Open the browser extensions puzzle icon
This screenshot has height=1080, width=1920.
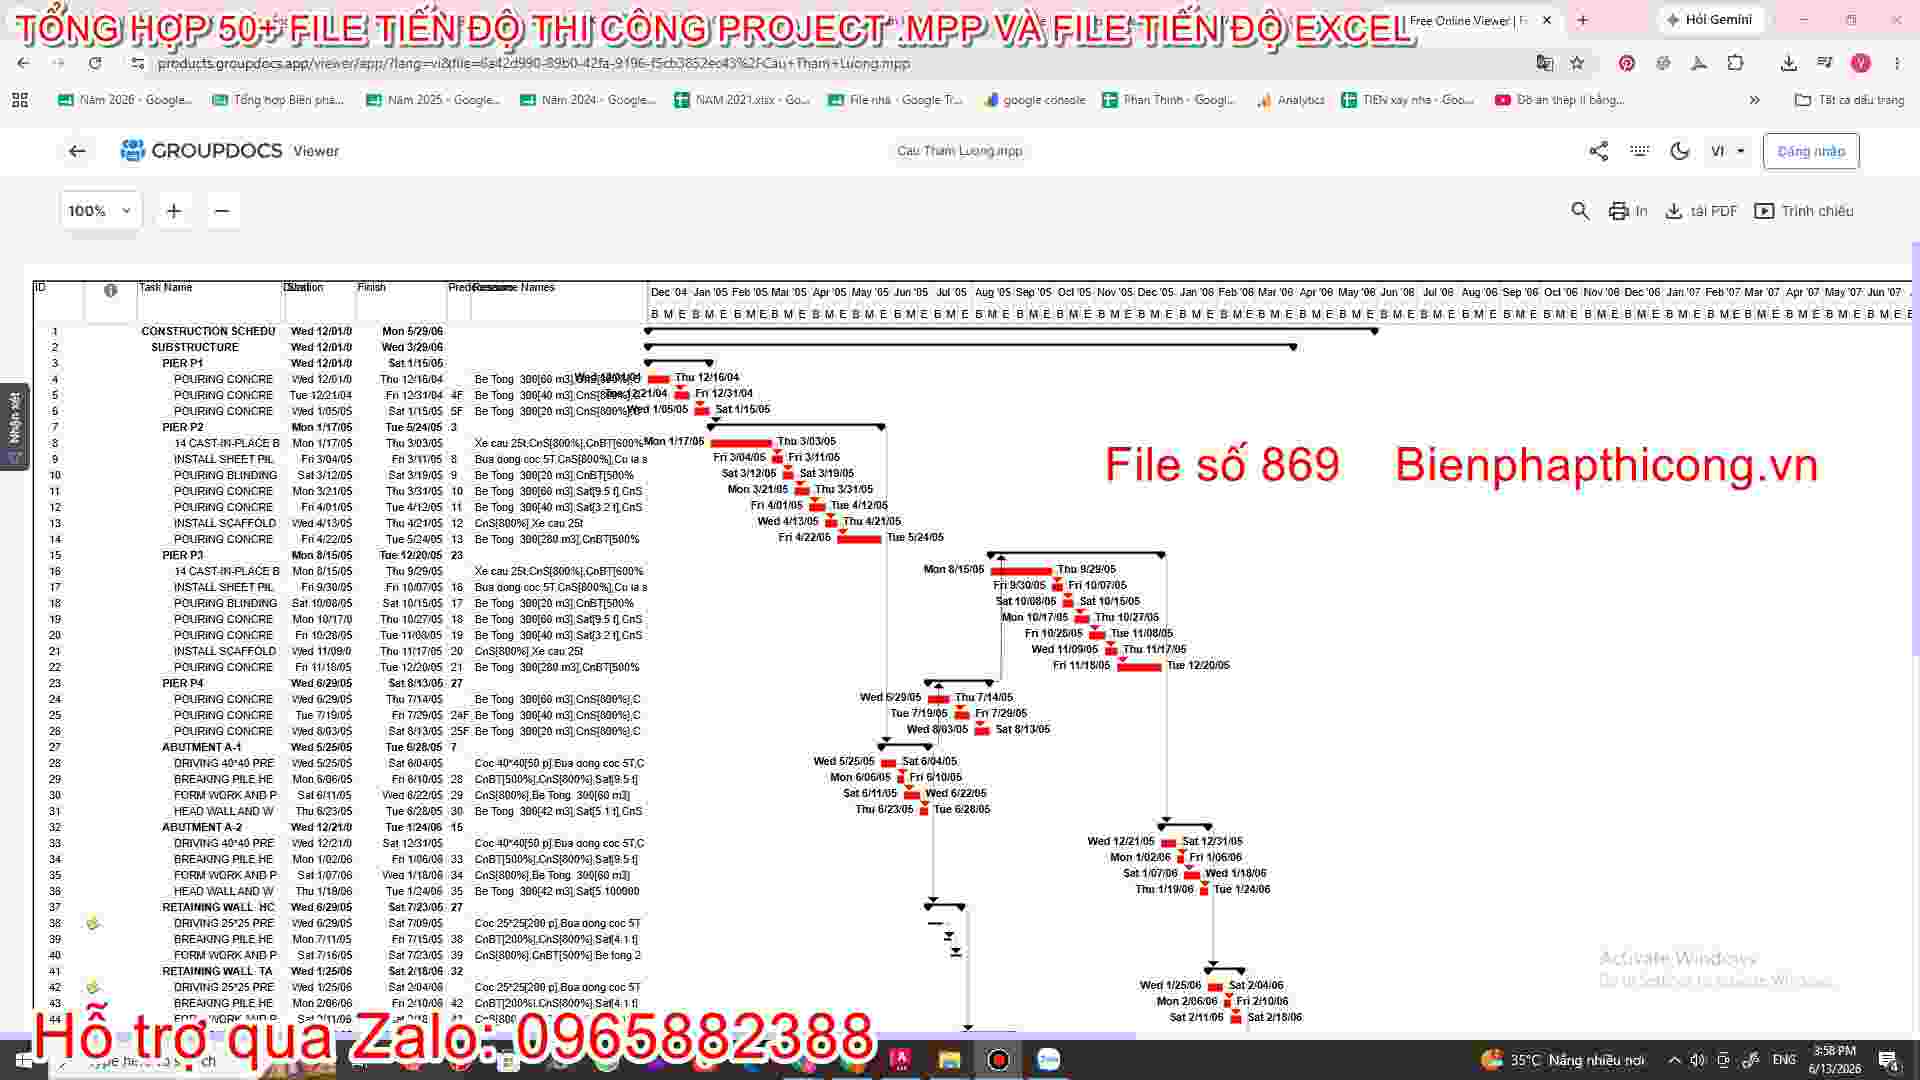point(1735,63)
